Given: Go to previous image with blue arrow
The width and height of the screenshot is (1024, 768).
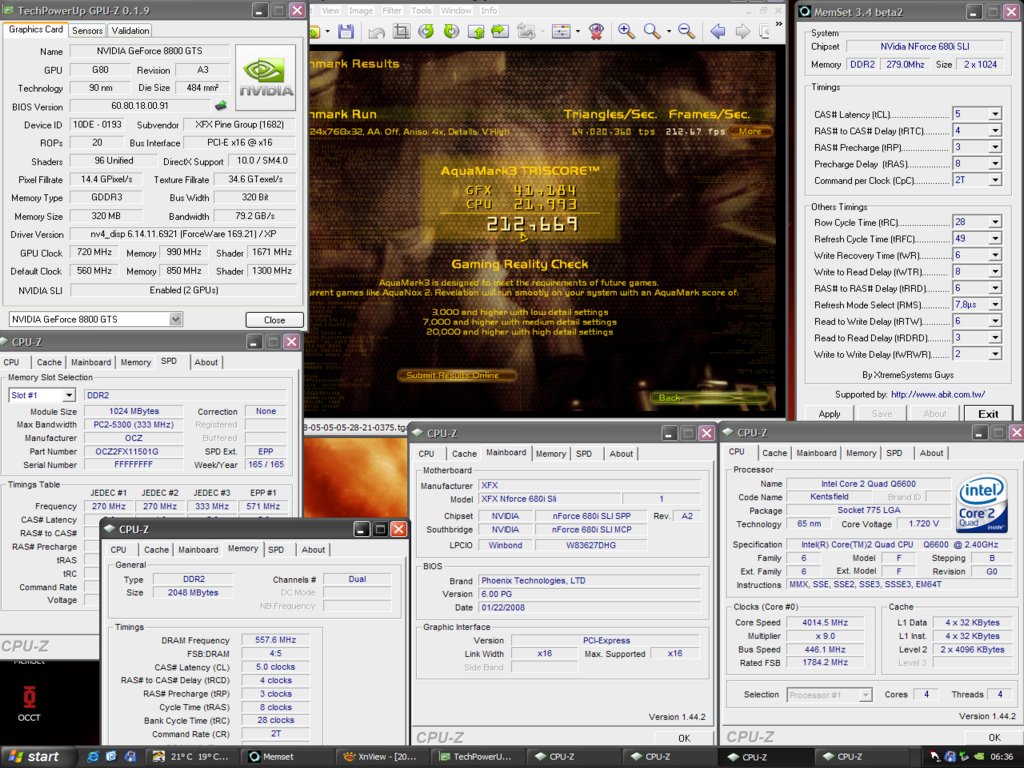Looking at the screenshot, I should pos(718,31).
